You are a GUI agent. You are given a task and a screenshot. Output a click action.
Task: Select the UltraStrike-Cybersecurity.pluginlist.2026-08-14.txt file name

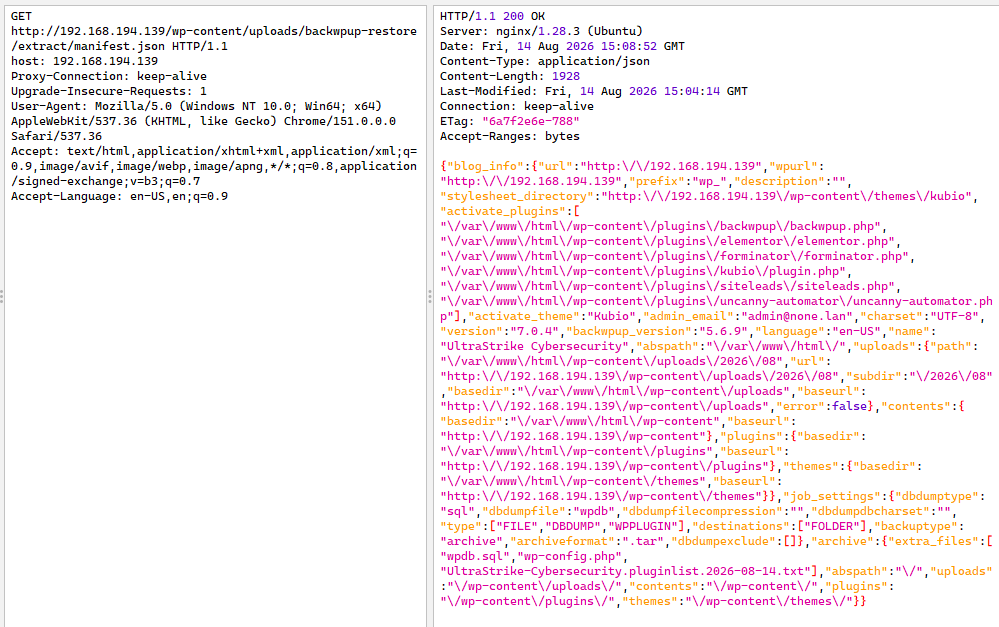(x=626, y=571)
